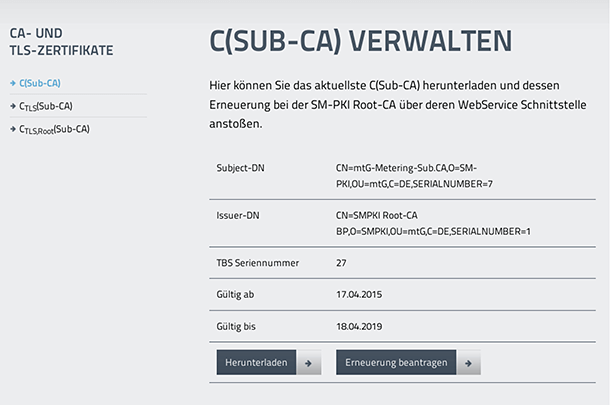The height and width of the screenshot is (405, 610).
Task: Click the arrow icon beside Erneuerung beantragen
Action: coord(468,363)
